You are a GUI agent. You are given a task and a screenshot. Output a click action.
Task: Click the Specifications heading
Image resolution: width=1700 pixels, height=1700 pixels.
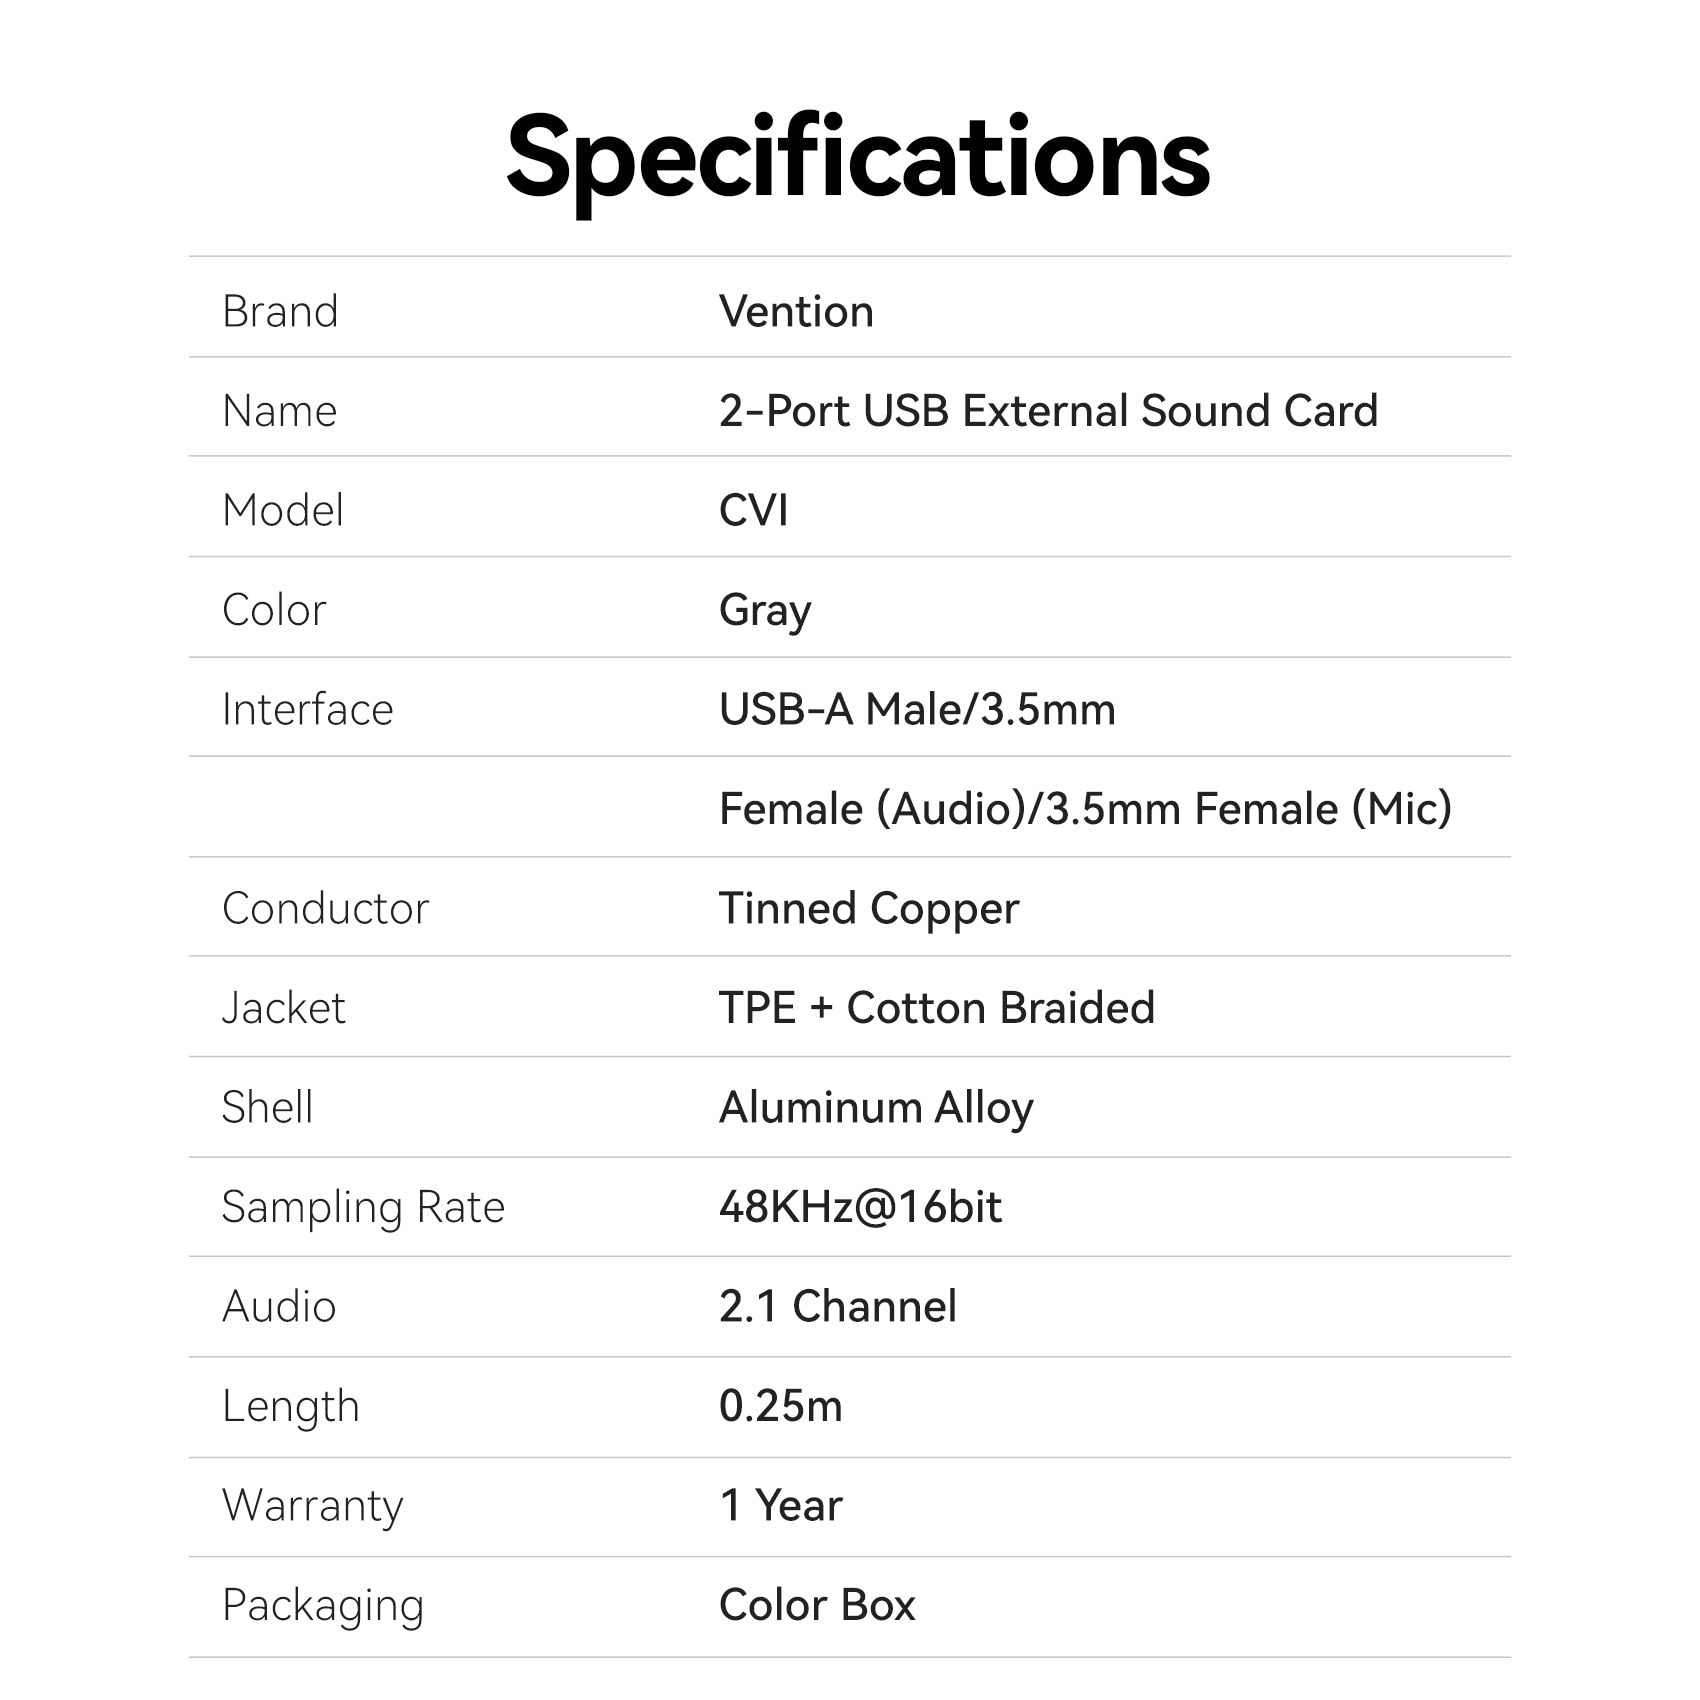(858, 158)
